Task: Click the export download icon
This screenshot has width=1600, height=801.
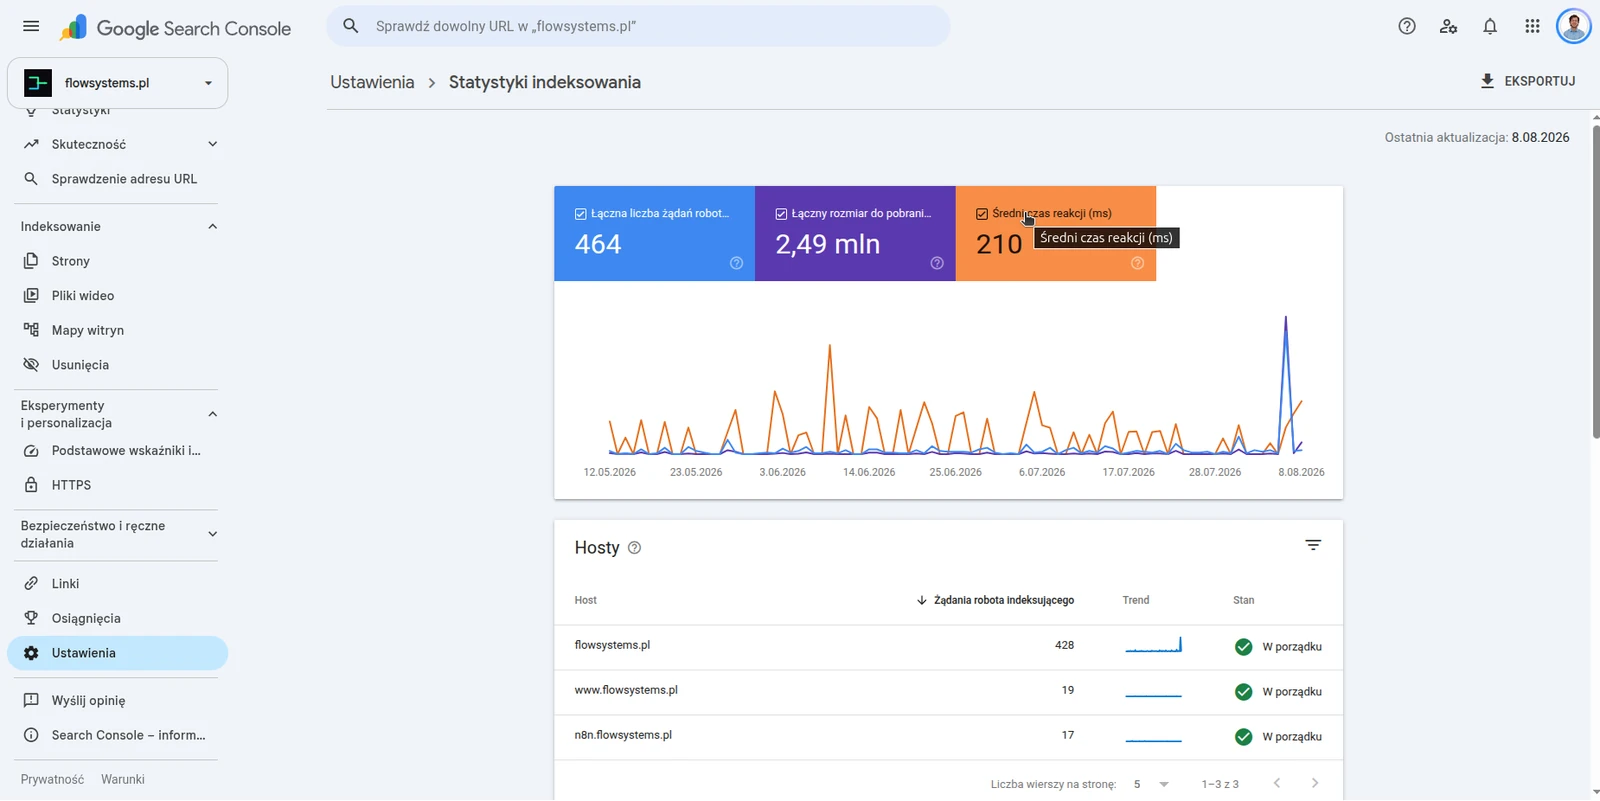Action: tap(1487, 81)
